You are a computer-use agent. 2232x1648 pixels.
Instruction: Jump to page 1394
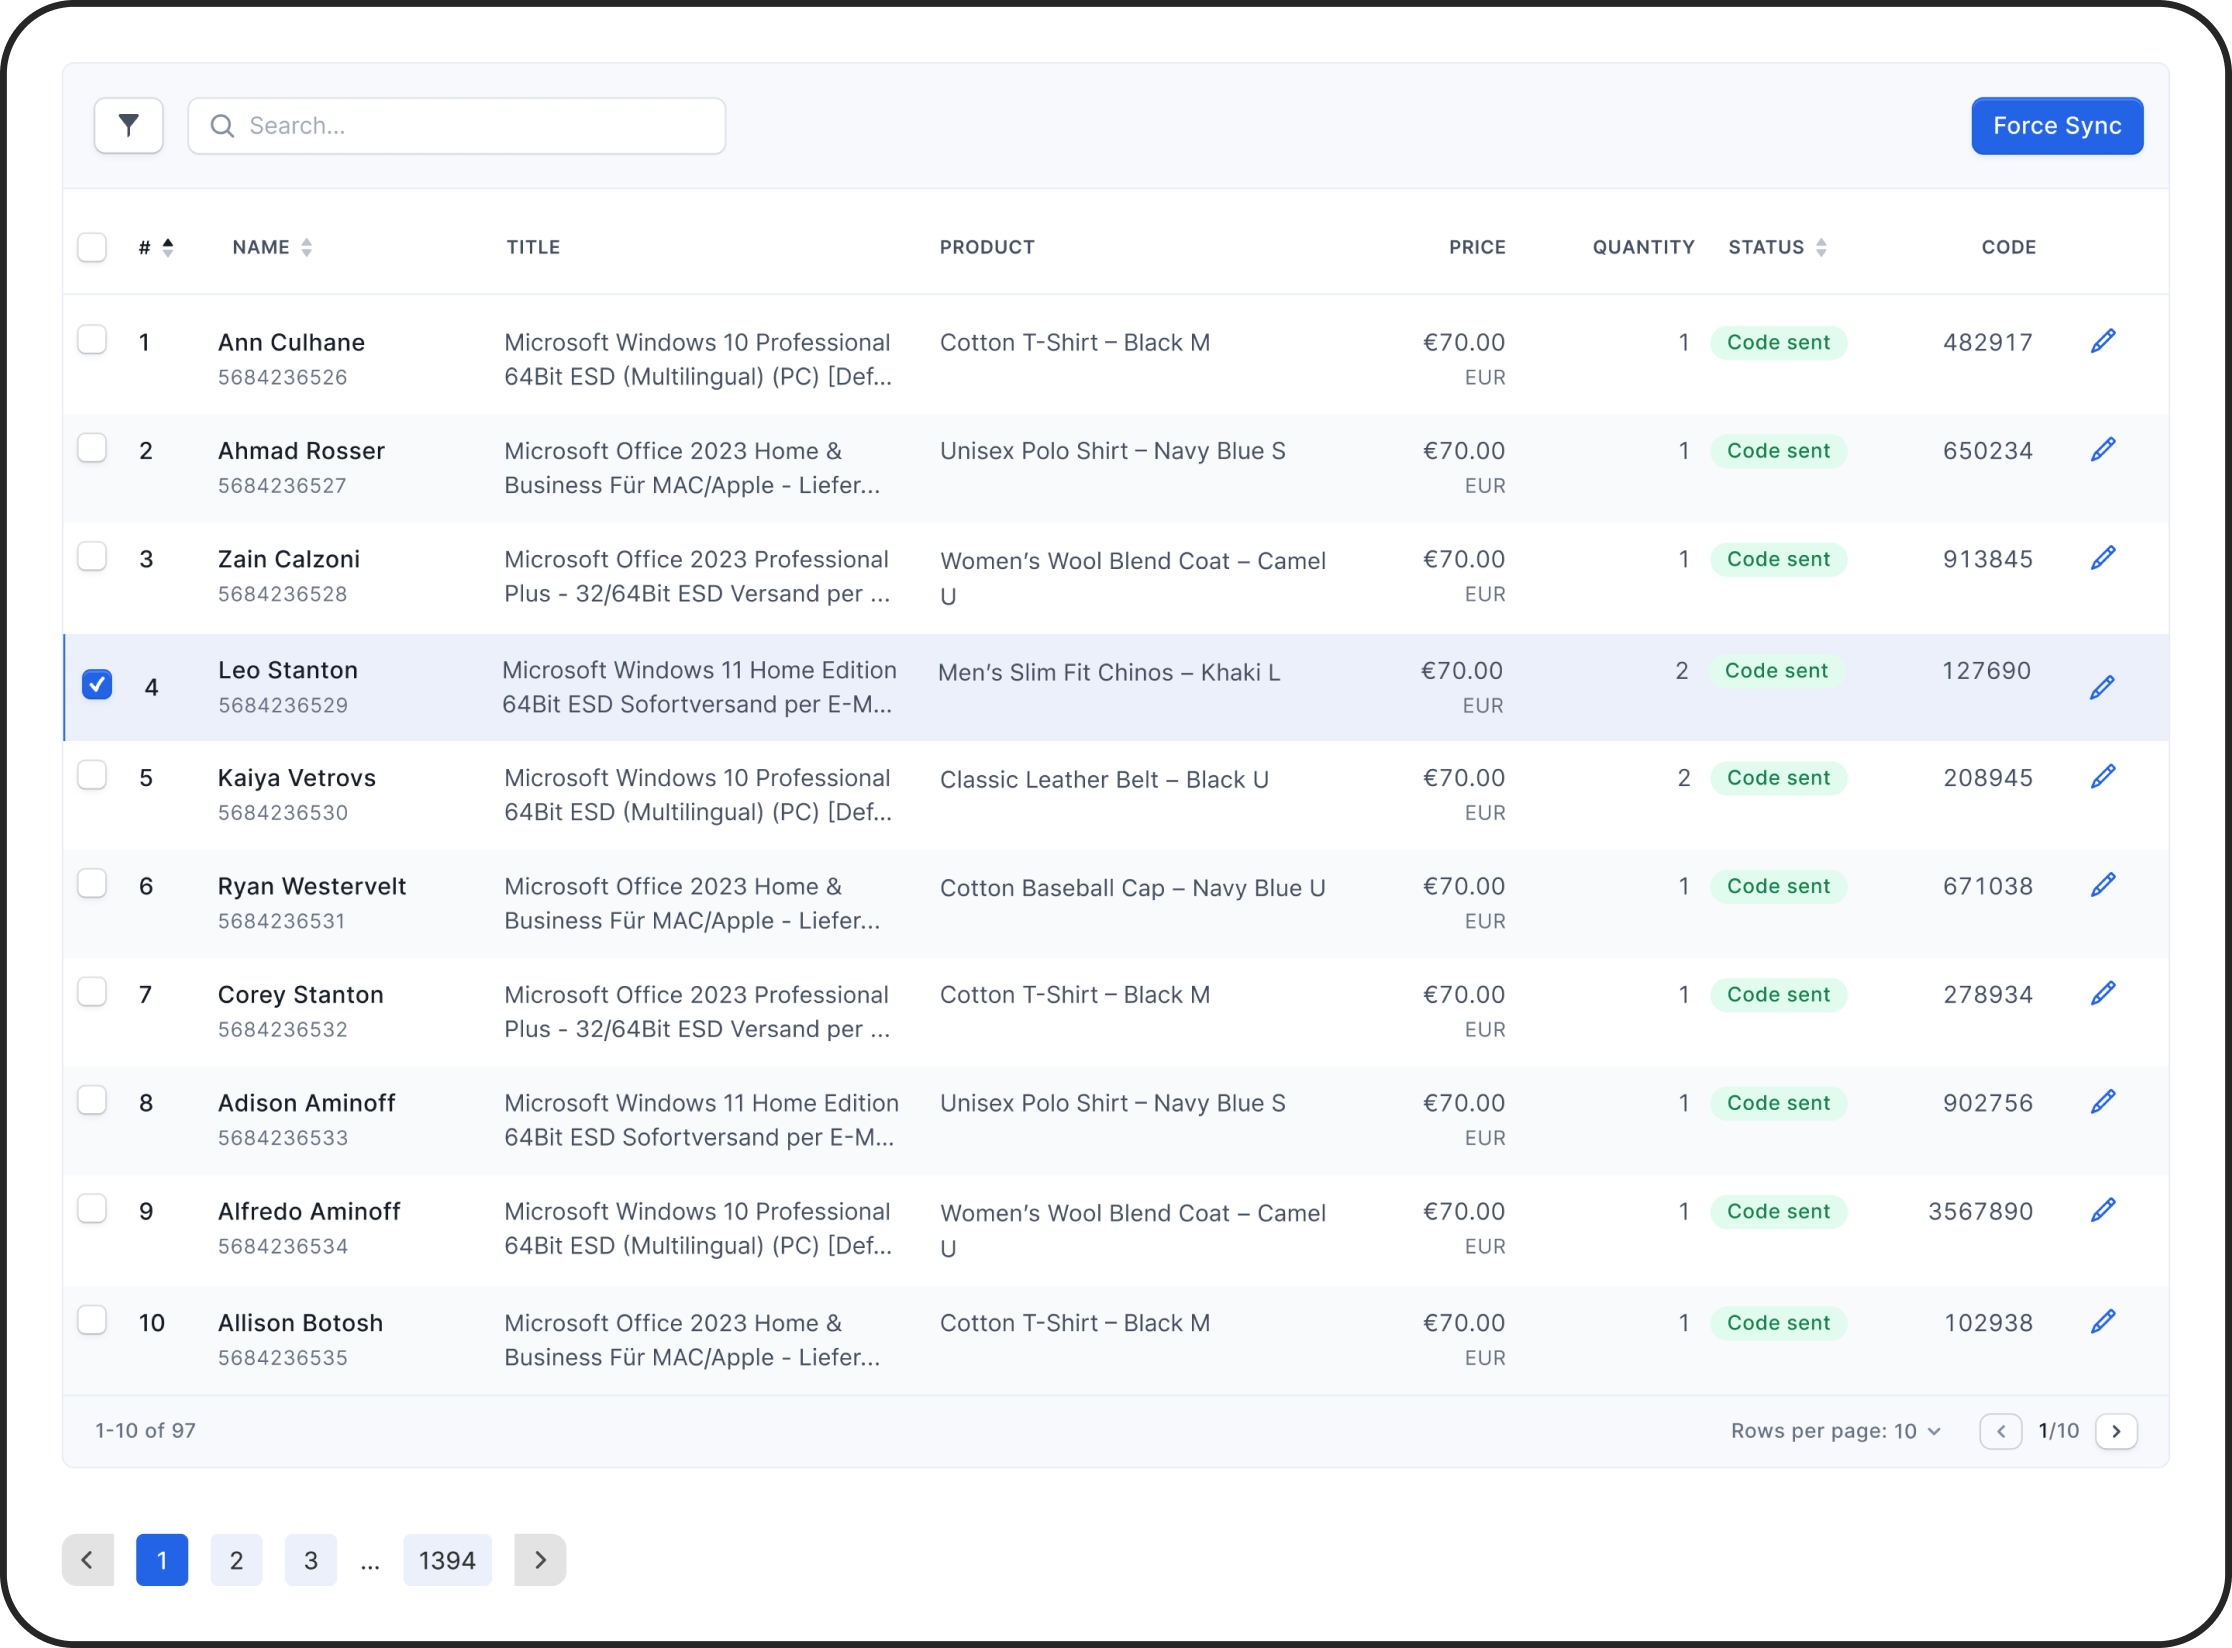point(447,1559)
